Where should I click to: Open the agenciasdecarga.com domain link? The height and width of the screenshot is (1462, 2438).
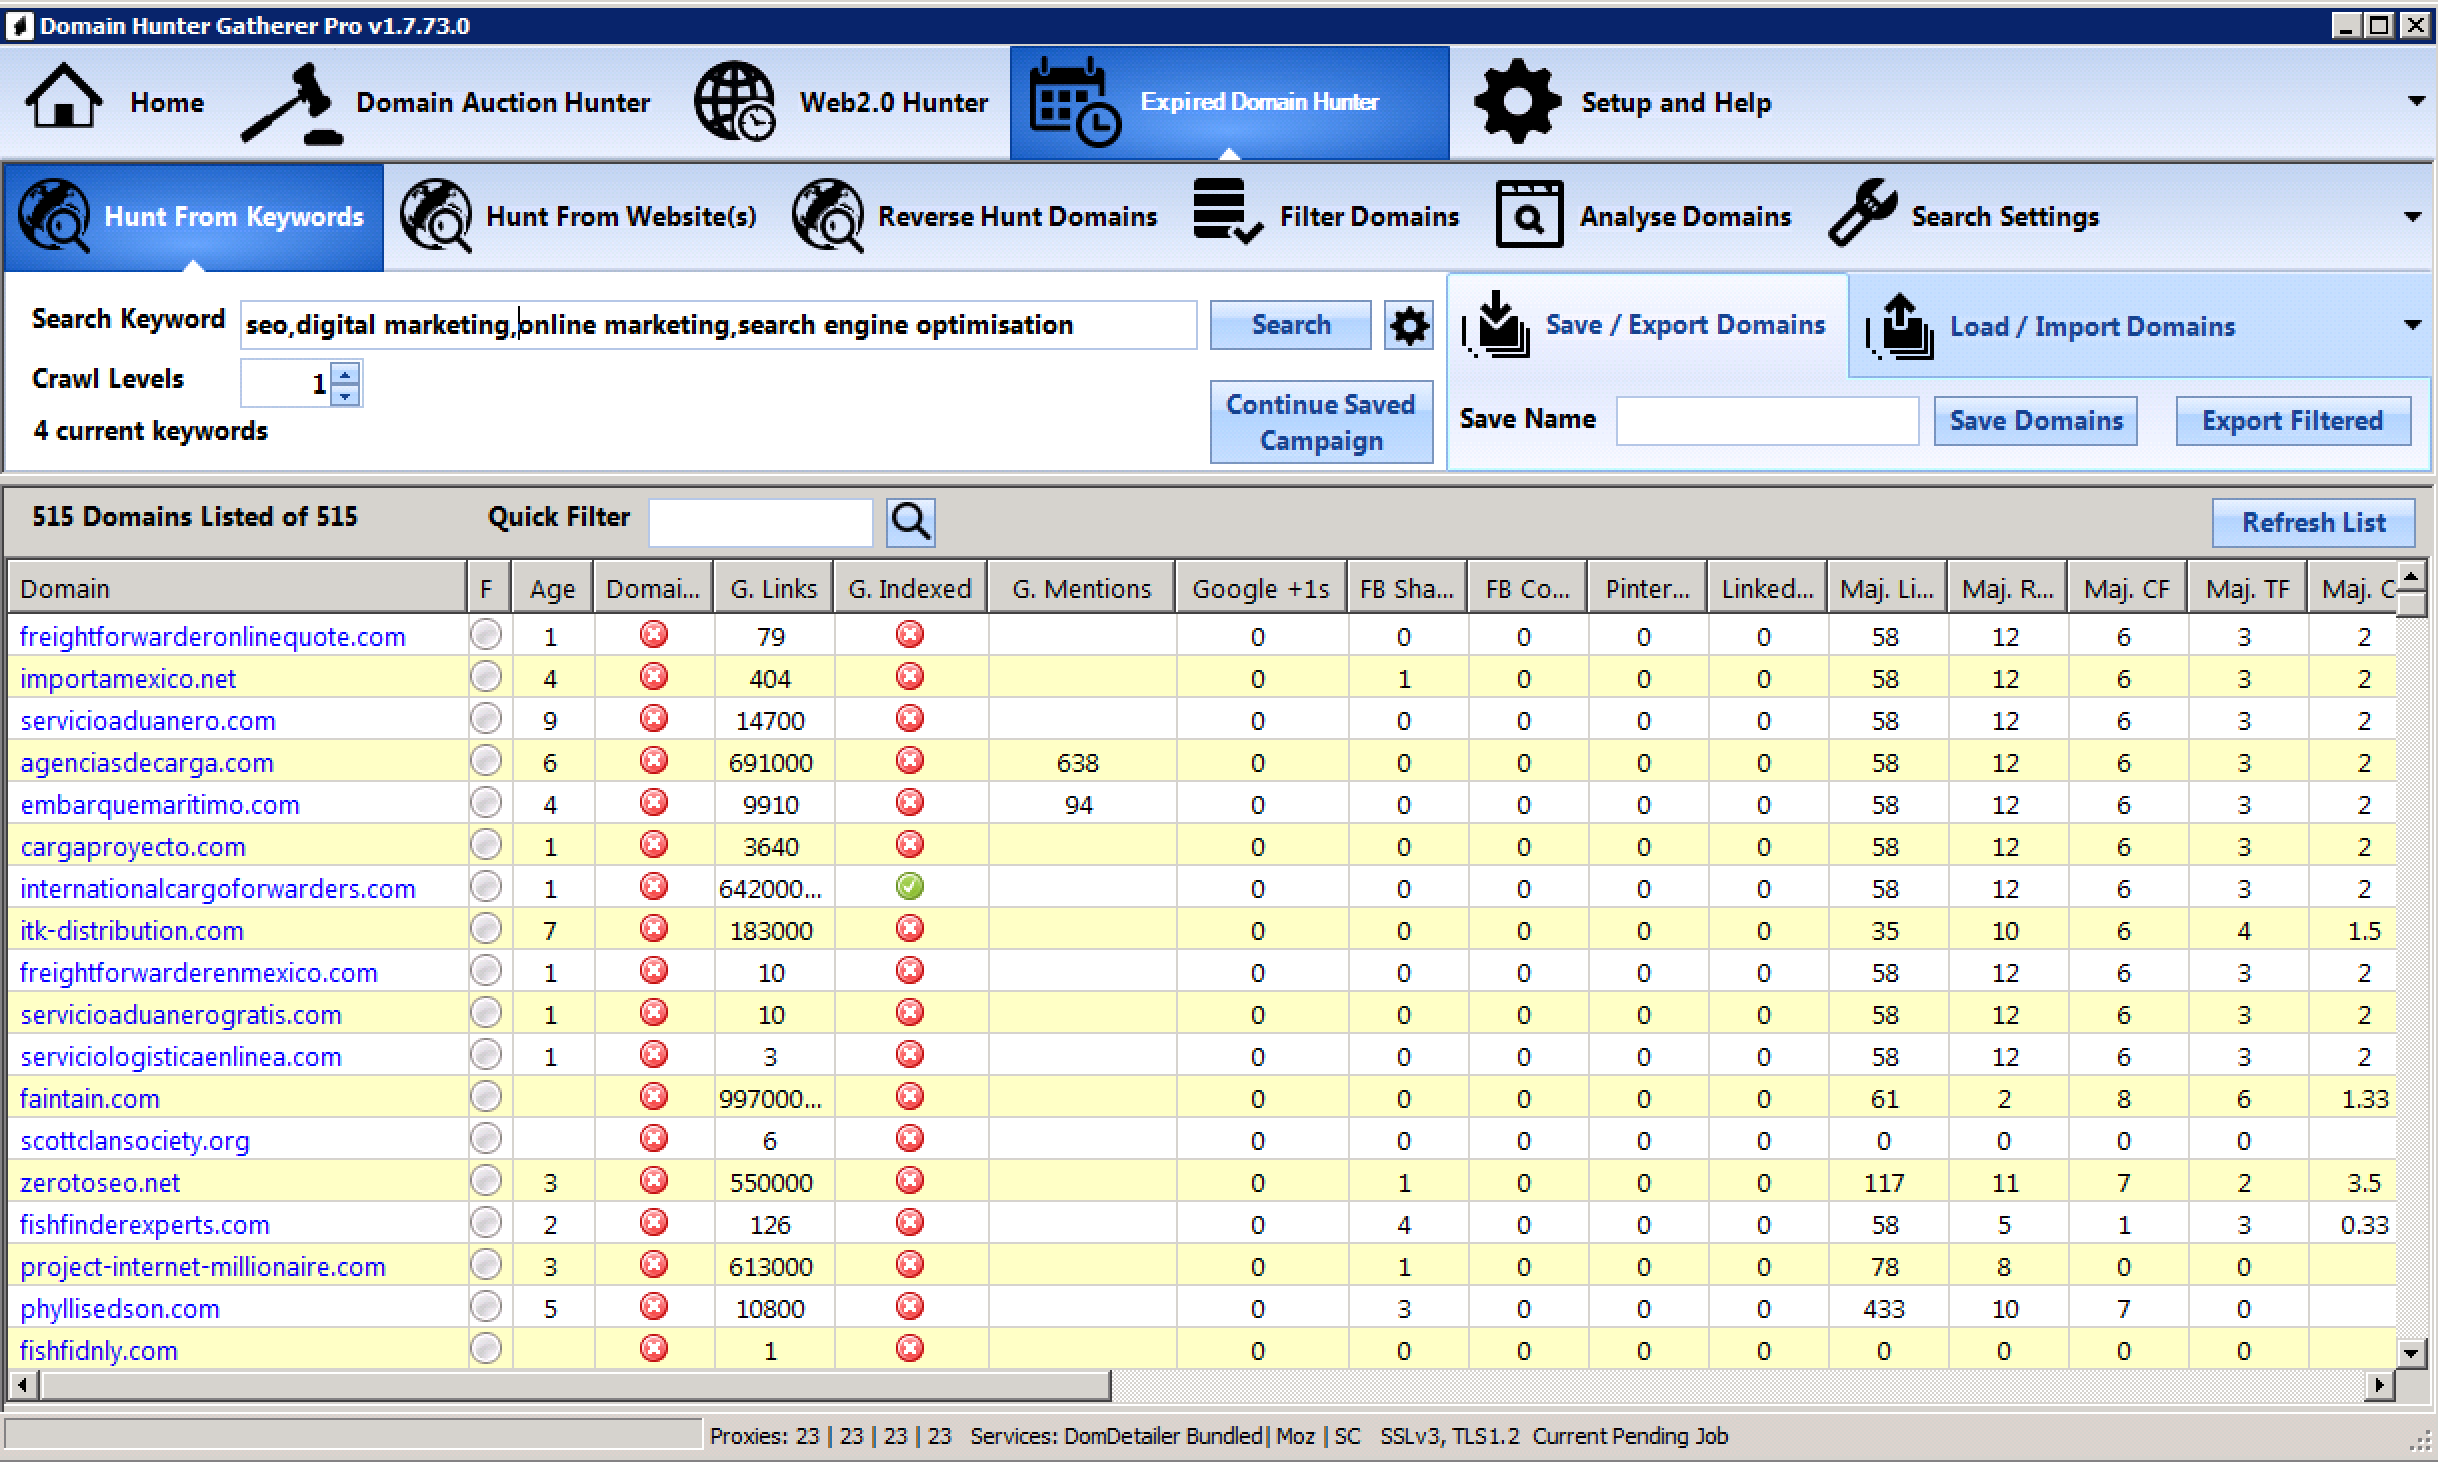[x=146, y=763]
